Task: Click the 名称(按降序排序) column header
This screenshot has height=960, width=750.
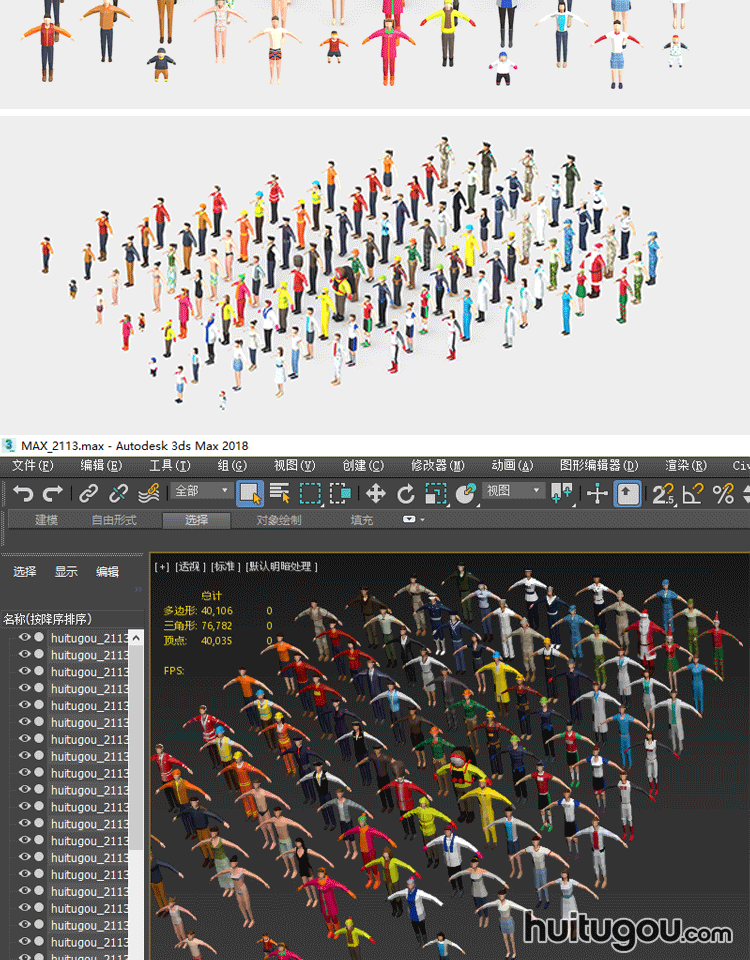Action: pyautogui.click(x=48, y=619)
